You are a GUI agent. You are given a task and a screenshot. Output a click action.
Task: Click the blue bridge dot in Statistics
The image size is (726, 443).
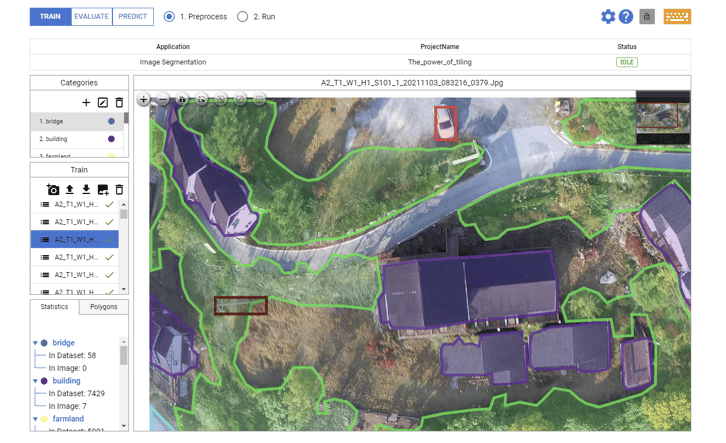44,343
